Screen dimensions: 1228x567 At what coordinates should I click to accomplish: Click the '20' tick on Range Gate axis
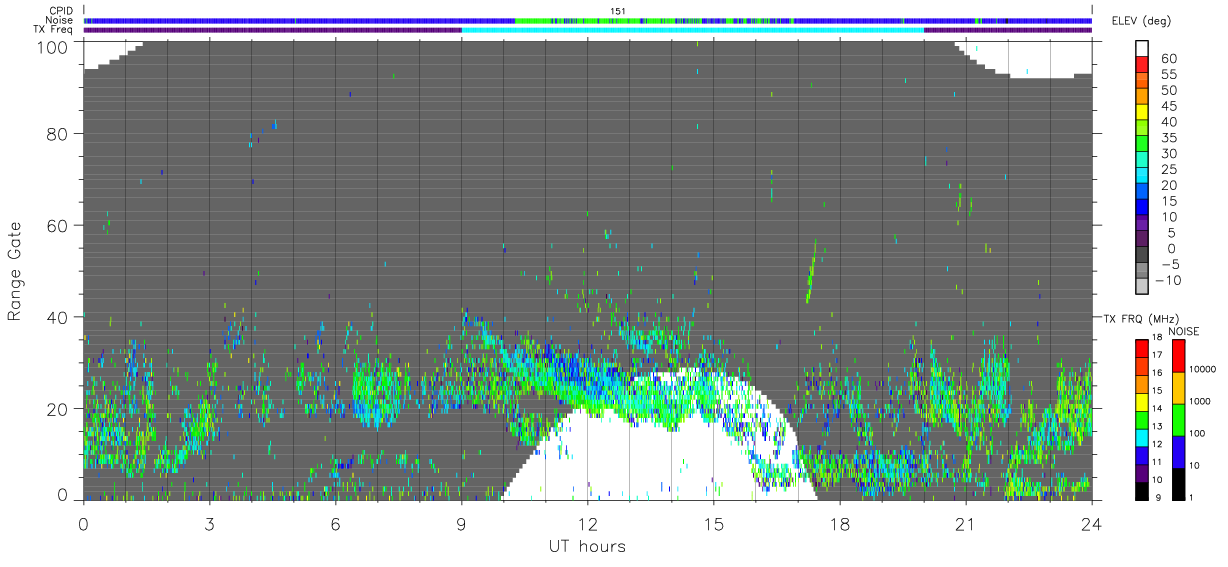coord(57,409)
